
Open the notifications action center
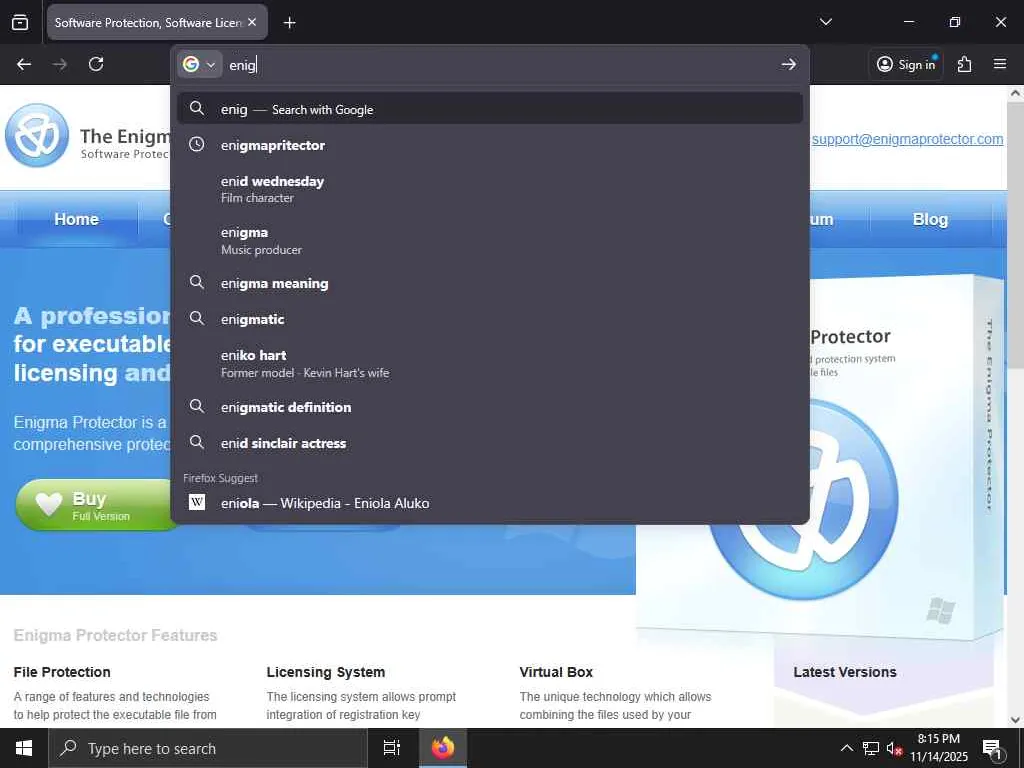click(x=992, y=748)
